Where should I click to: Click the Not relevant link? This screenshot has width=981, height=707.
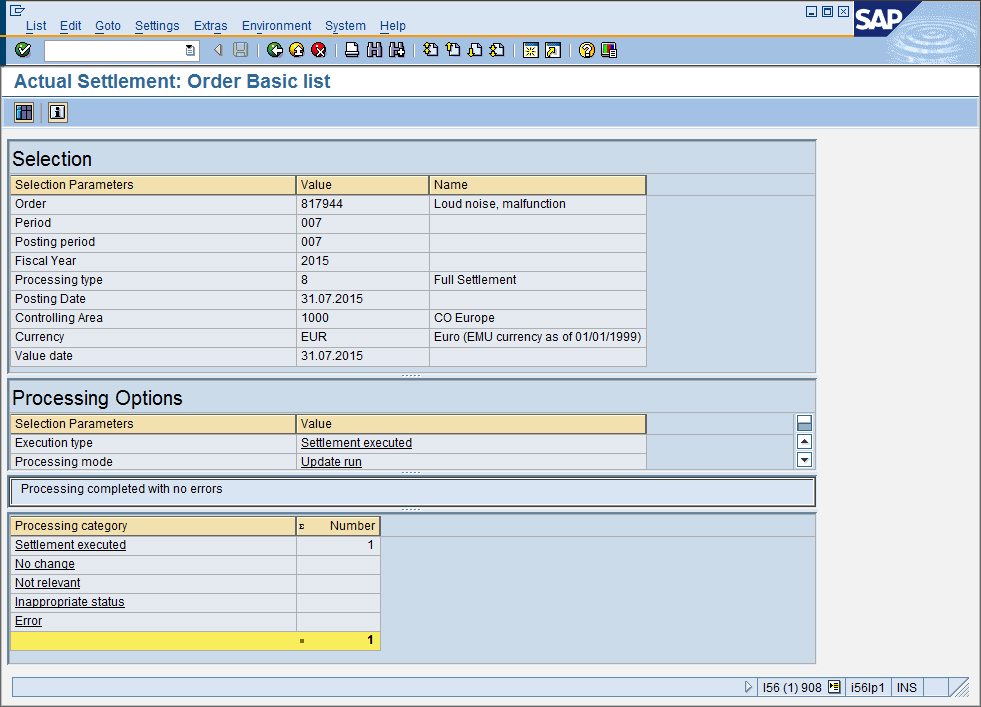[48, 583]
